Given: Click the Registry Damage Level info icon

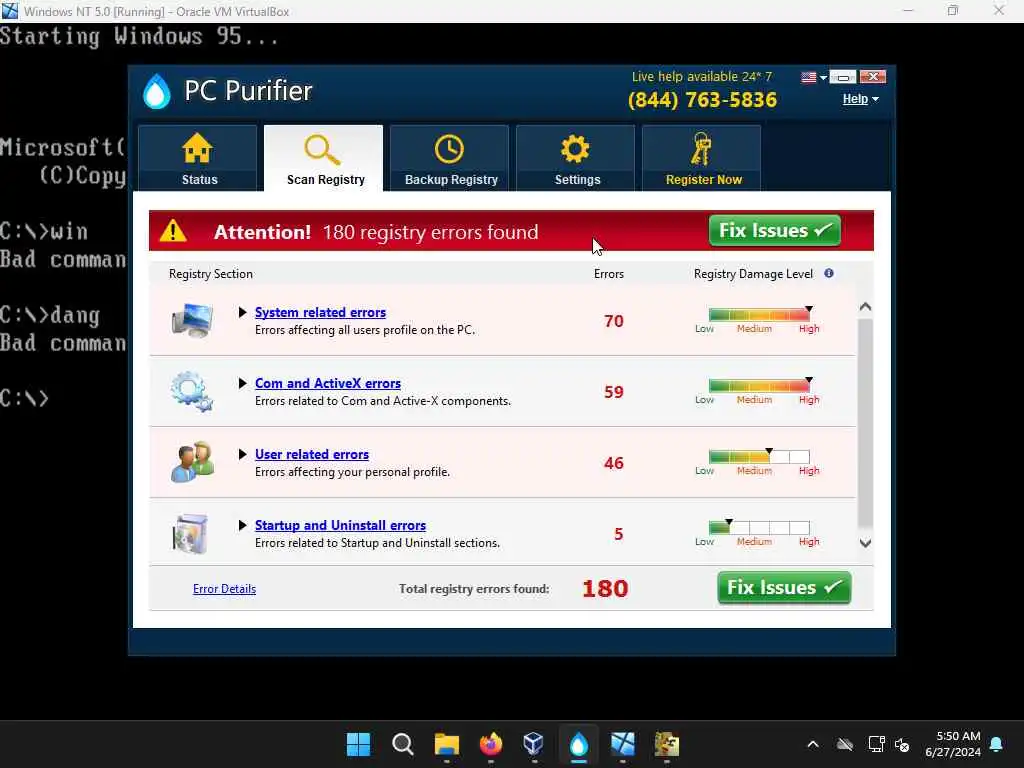Looking at the screenshot, I should click(829, 274).
